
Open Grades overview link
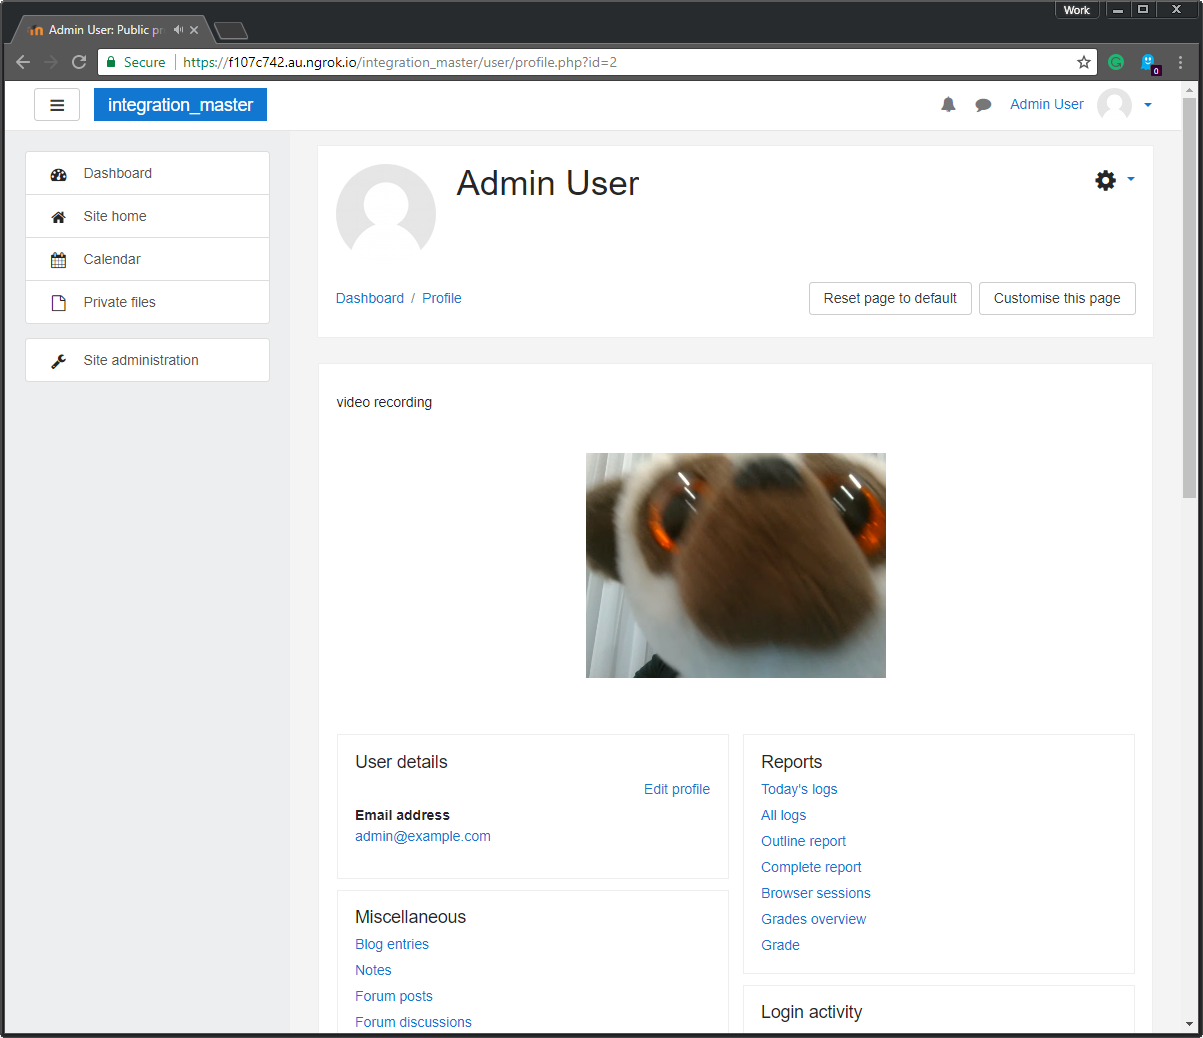pos(813,919)
